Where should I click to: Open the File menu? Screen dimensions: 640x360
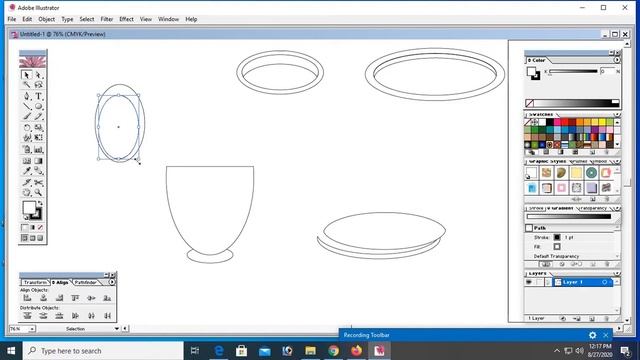pos(12,19)
